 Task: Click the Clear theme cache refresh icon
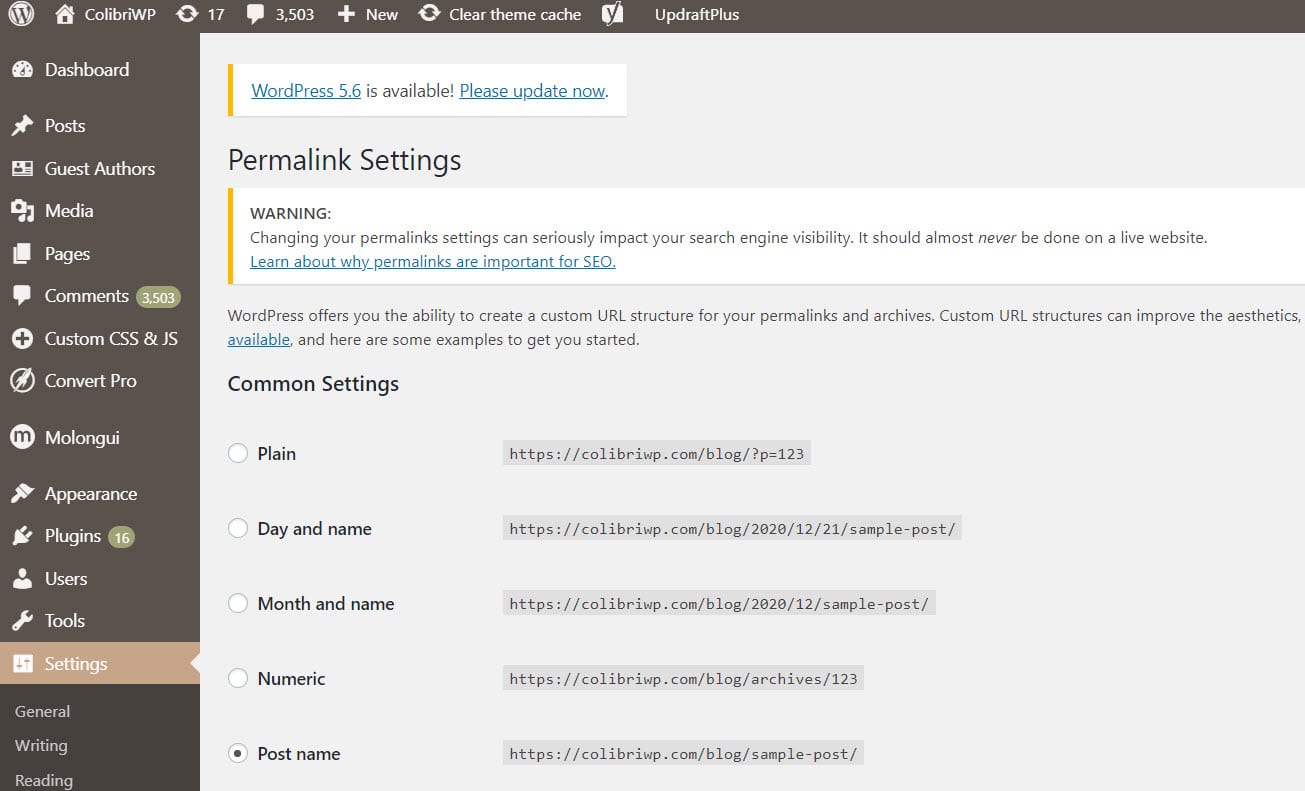(429, 15)
